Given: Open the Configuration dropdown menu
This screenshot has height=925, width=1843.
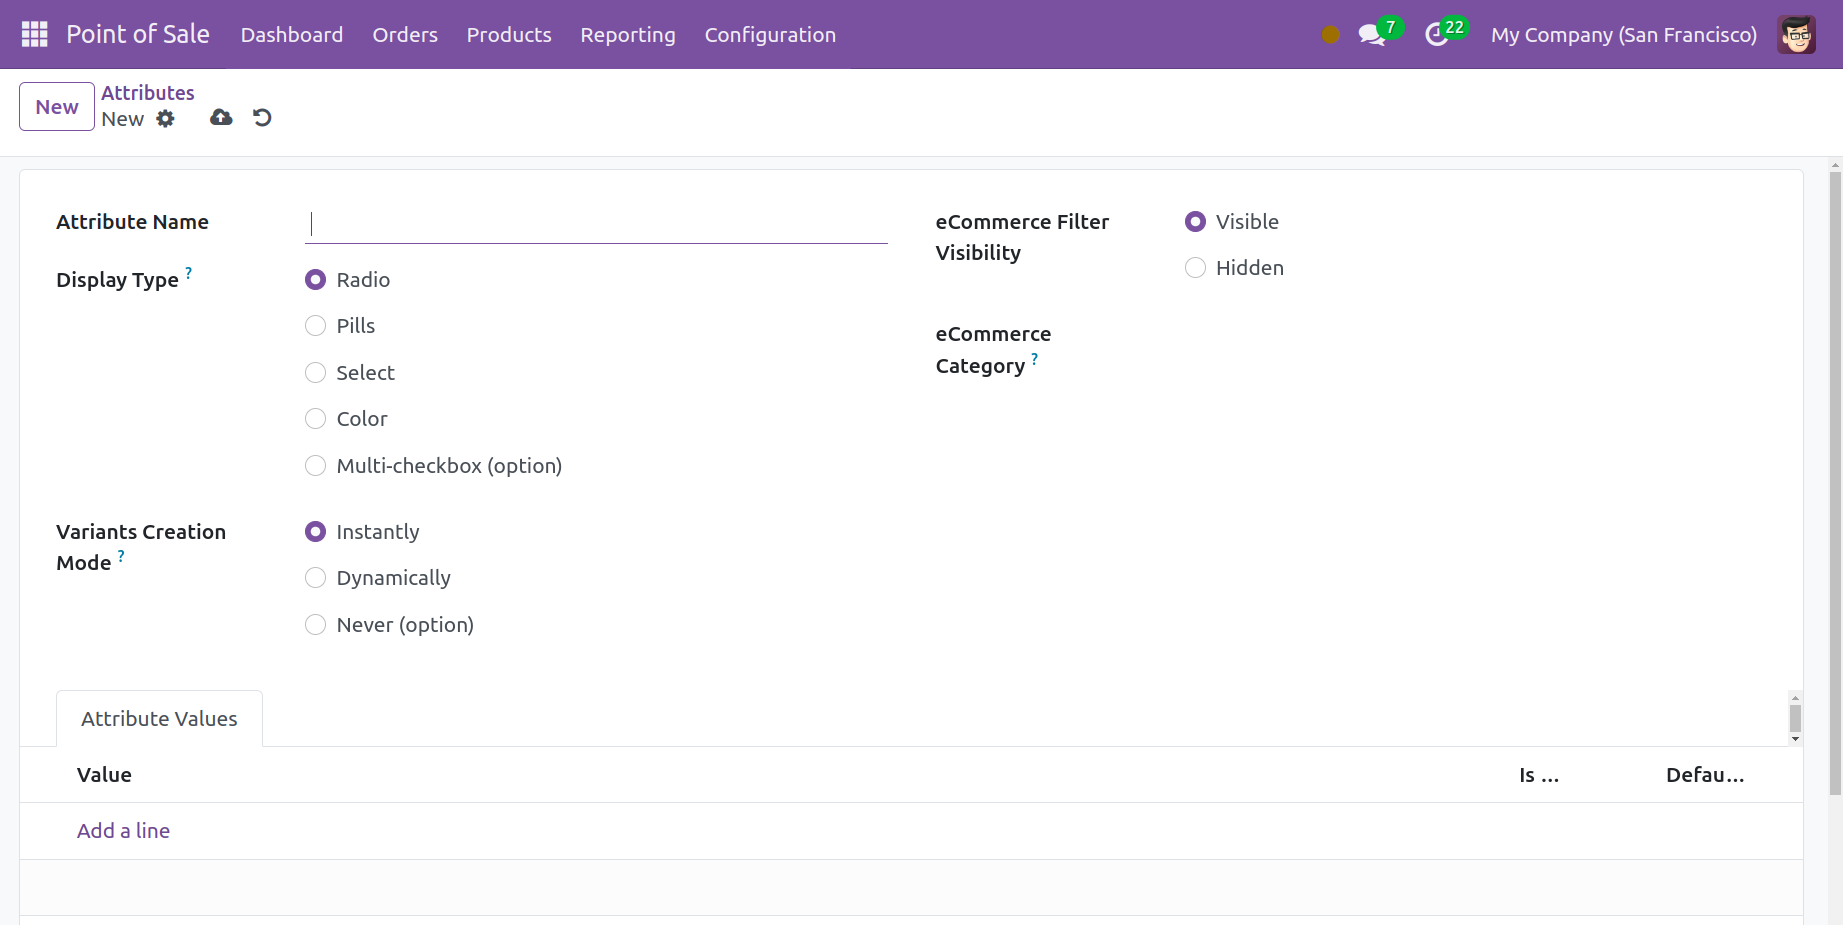Looking at the screenshot, I should pos(770,35).
